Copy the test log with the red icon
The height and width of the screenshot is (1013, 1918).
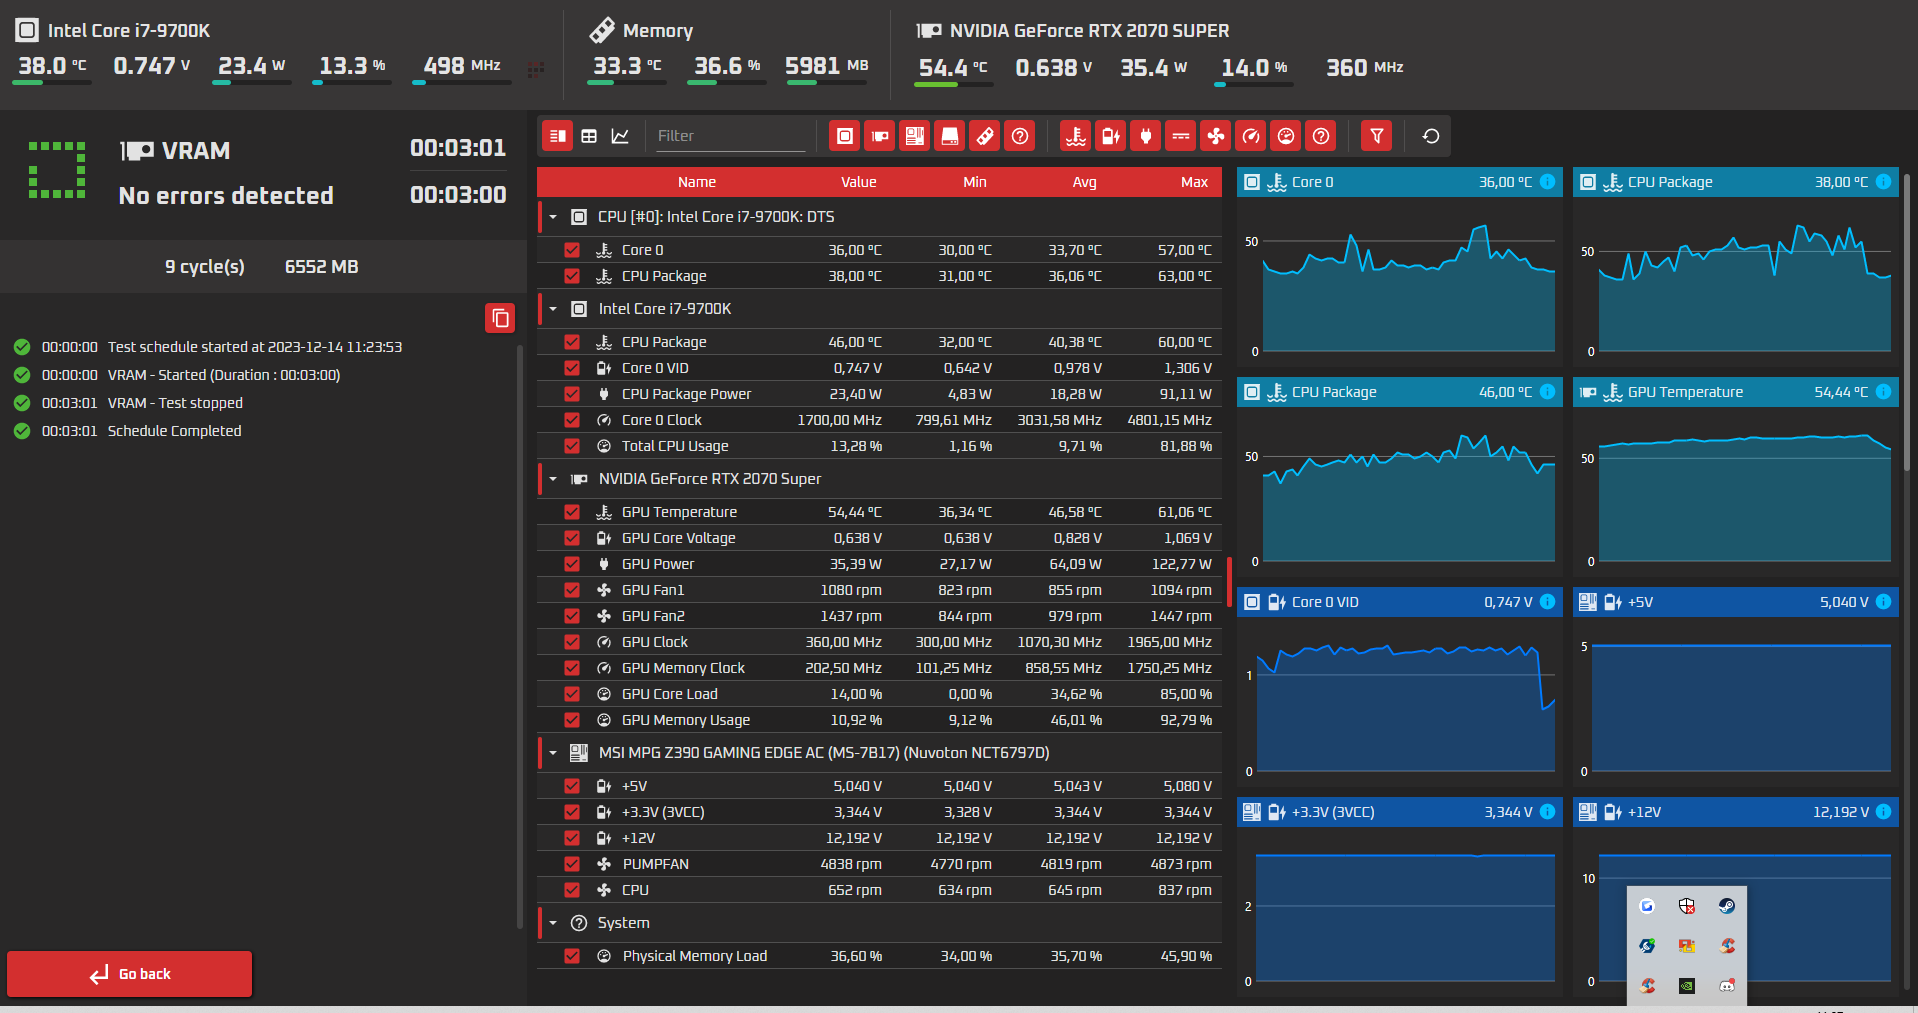pyautogui.click(x=500, y=318)
